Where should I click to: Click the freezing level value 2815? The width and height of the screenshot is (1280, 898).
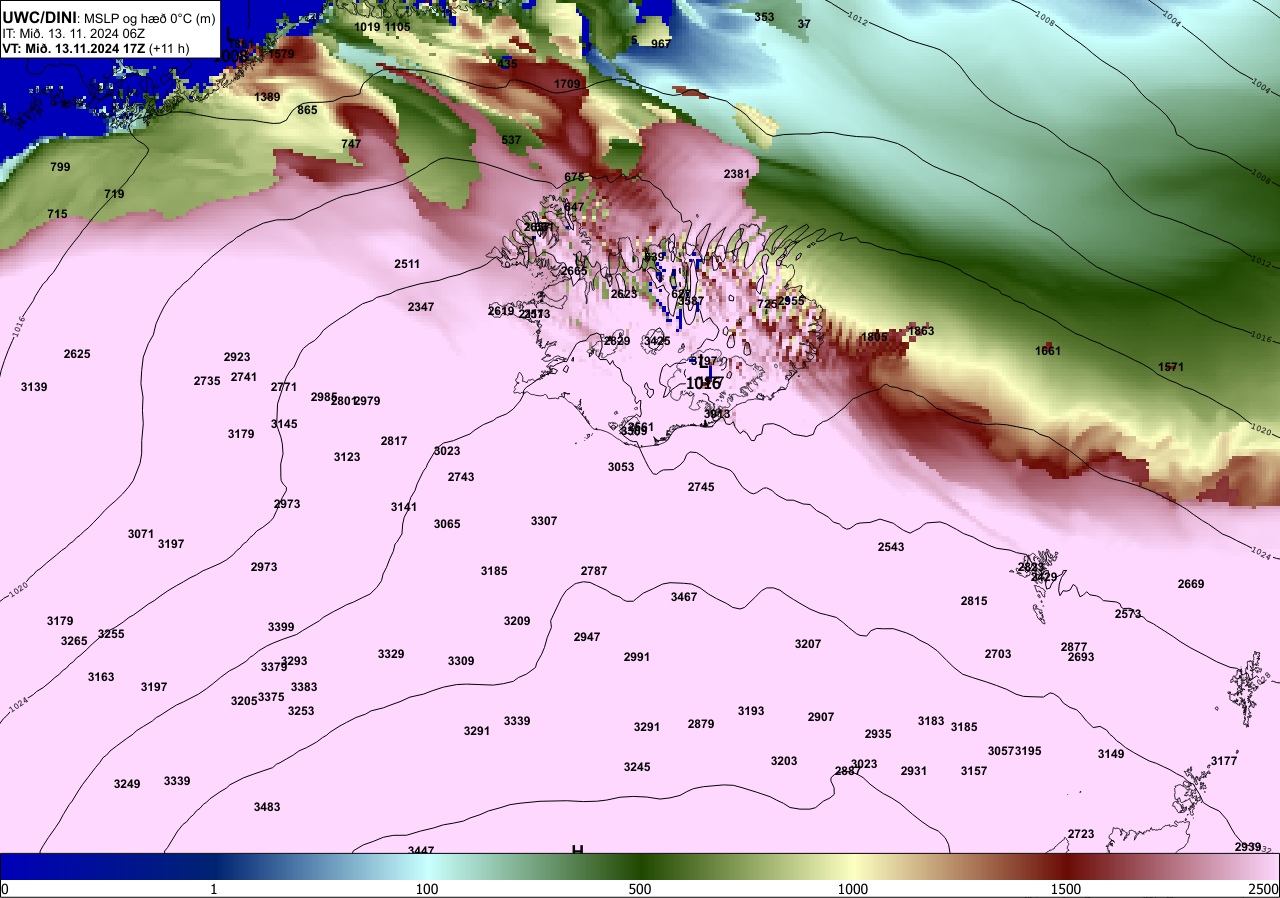pyautogui.click(x=974, y=601)
